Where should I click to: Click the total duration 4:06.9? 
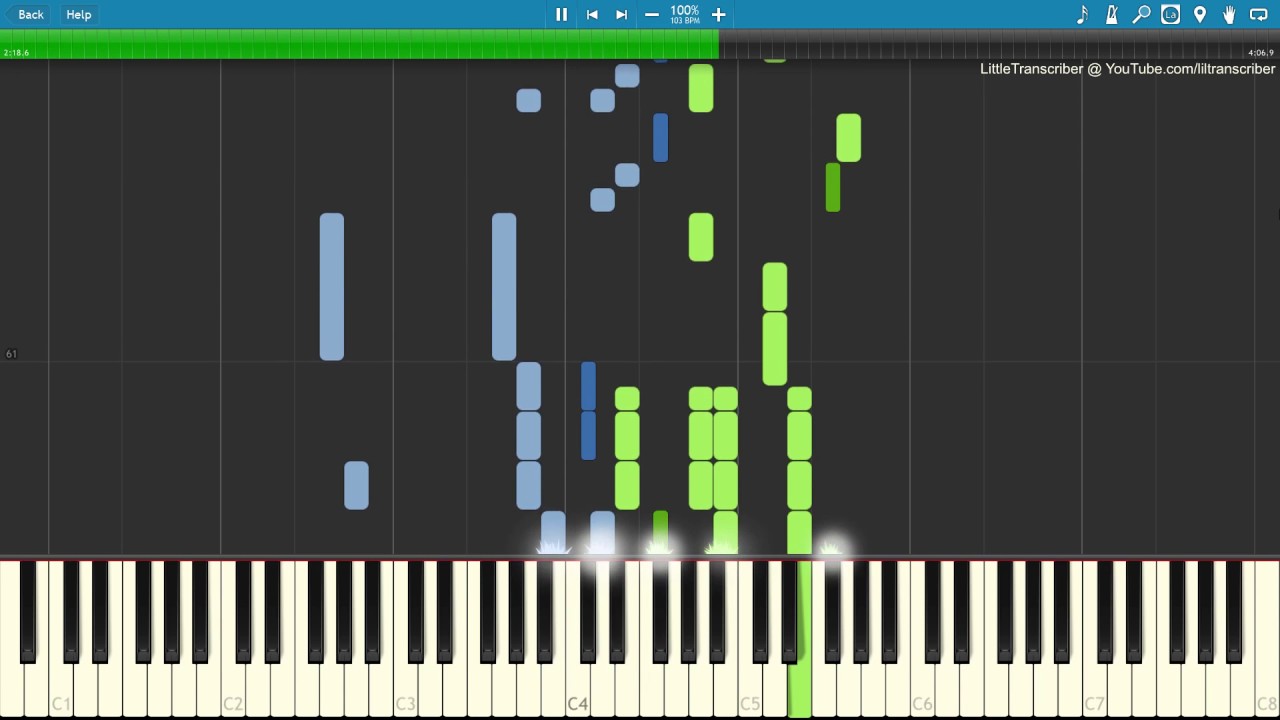tap(1261, 52)
